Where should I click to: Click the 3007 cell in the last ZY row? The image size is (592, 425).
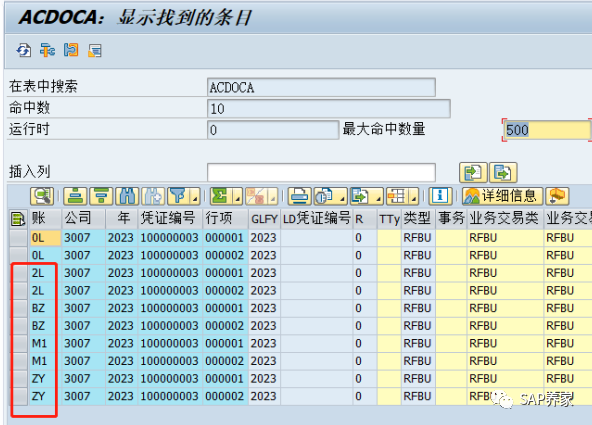[84, 396]
